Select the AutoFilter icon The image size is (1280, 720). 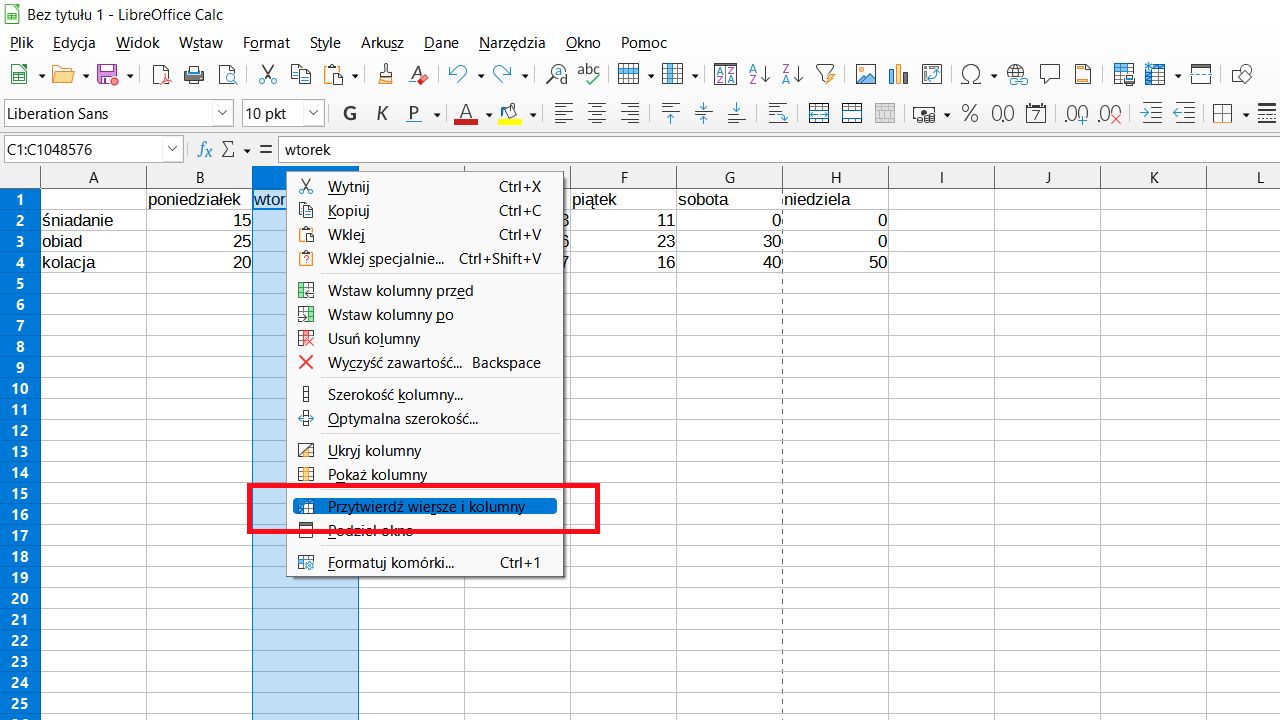(825, 74)
